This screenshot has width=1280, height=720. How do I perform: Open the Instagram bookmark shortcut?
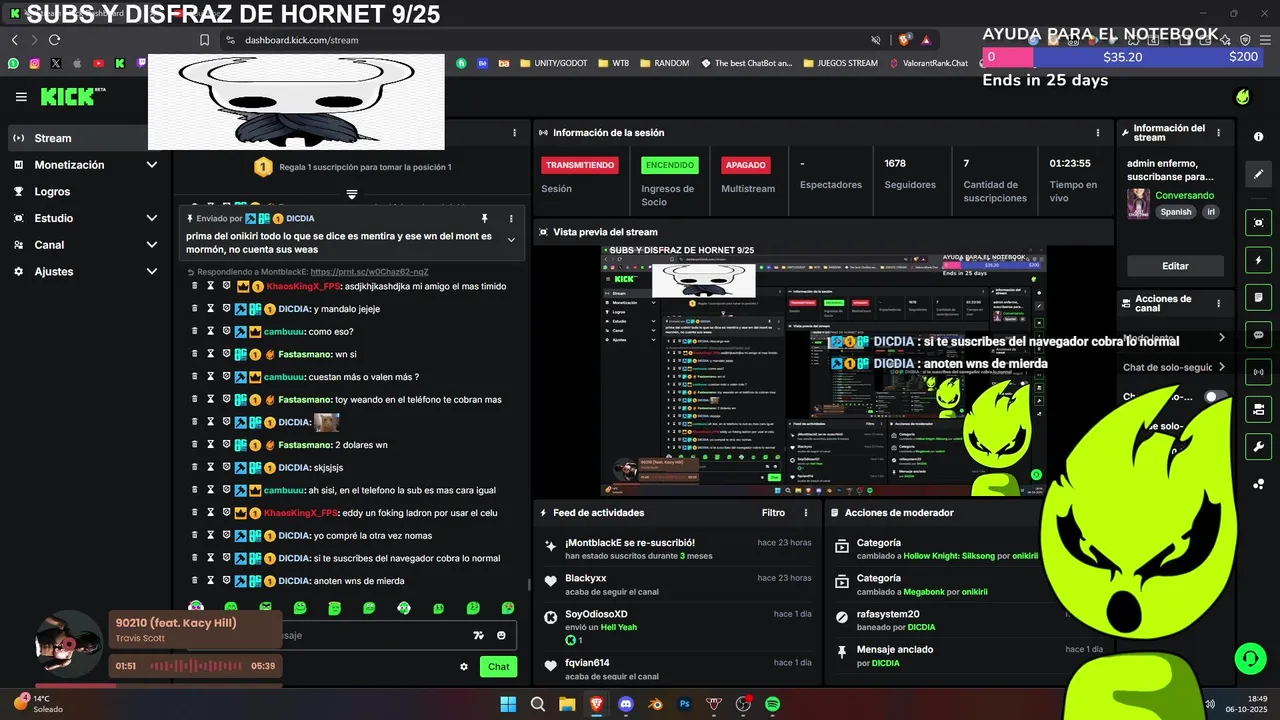(x=34, y=63)
